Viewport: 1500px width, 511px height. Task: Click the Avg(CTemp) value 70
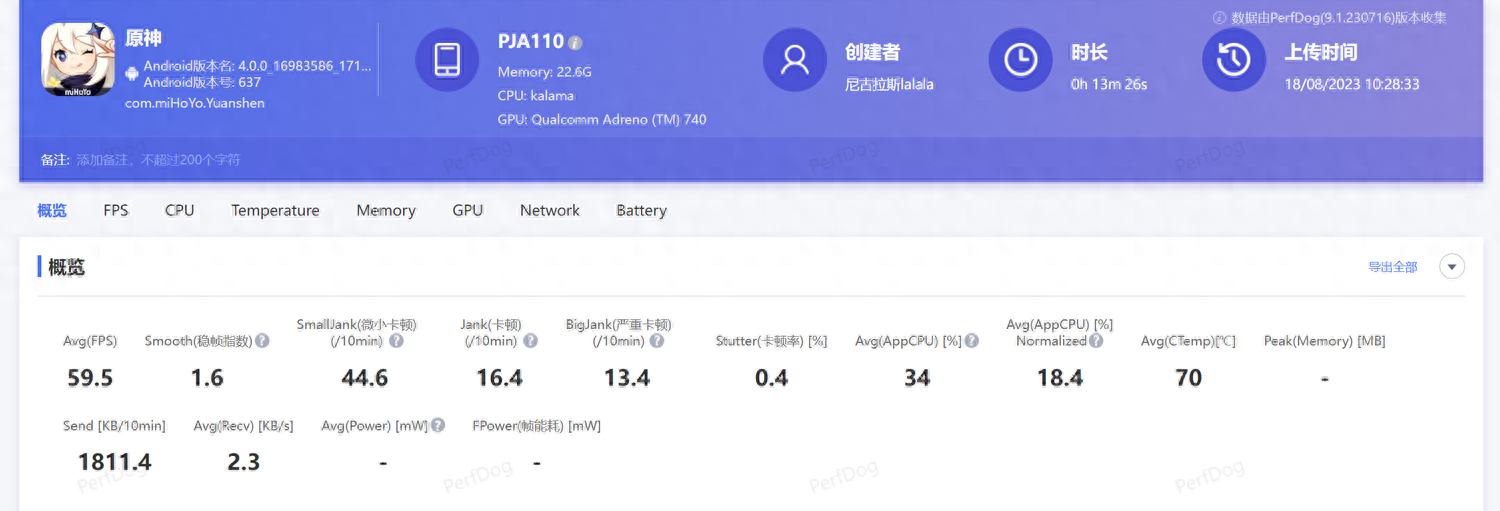(1188, 378)
